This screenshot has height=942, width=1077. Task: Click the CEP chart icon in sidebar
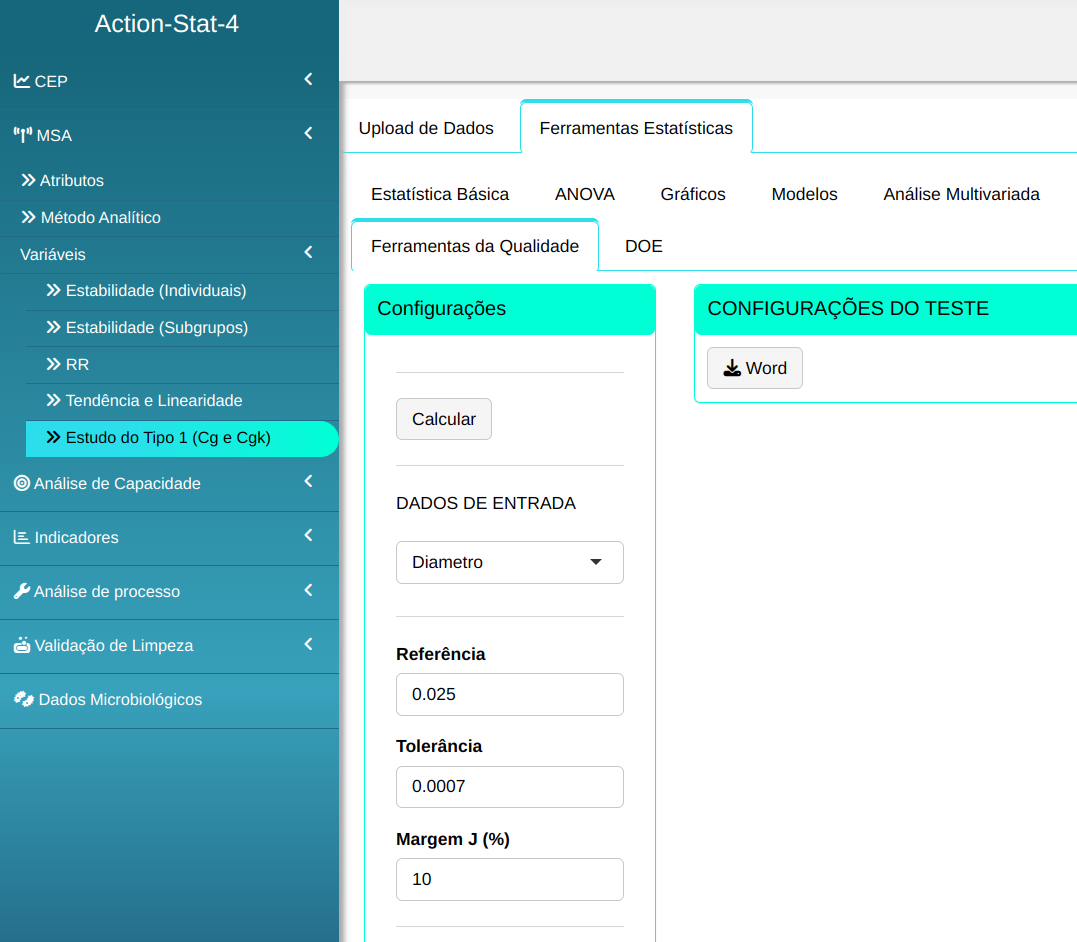21,81
